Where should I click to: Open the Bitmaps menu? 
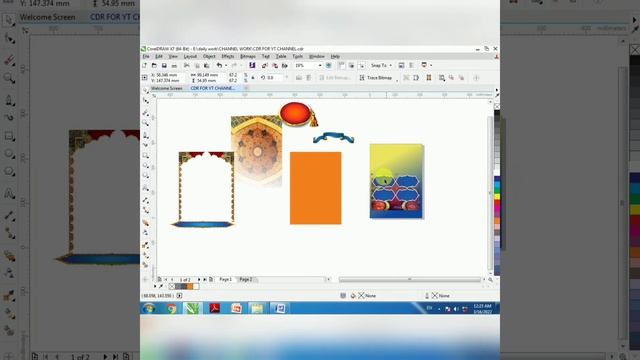click(x=248, y=56)
